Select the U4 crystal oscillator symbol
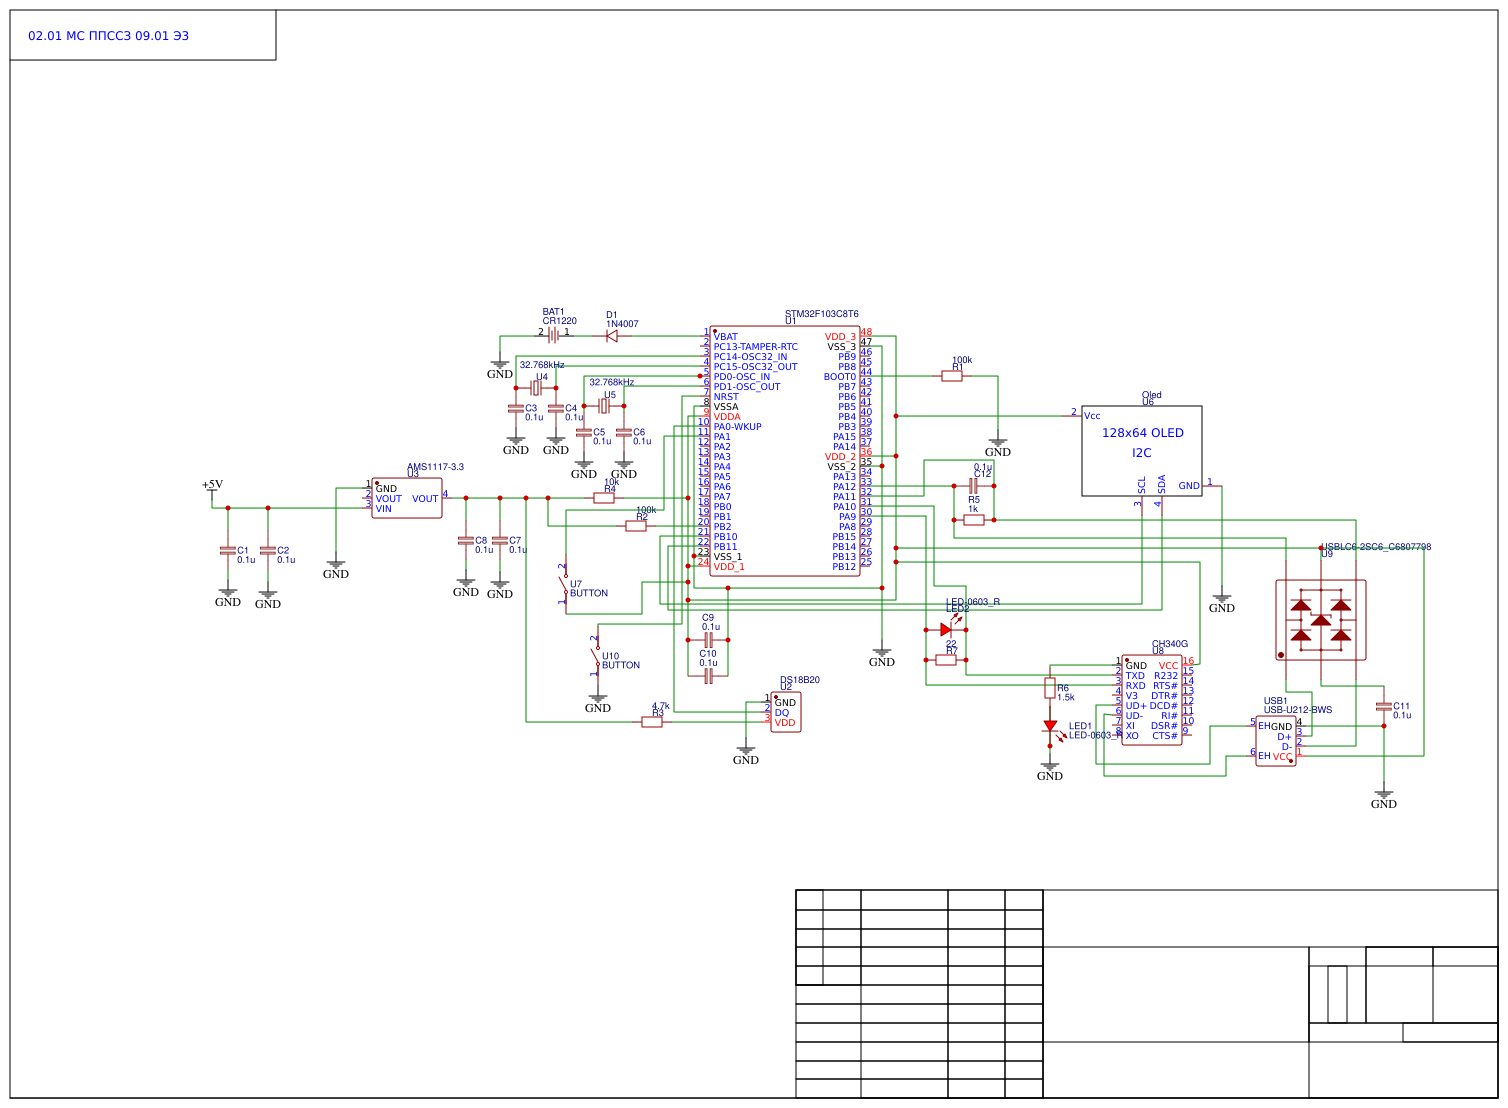Screen dimensions: 1508x1108 536,388
